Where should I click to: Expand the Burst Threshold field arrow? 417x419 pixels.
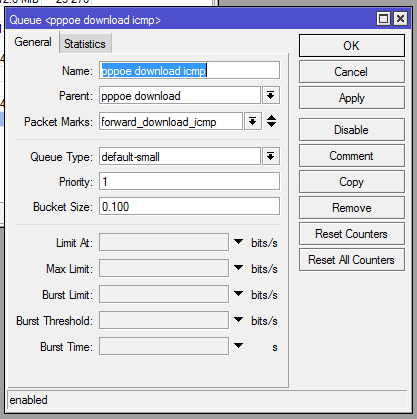point(238,320)
